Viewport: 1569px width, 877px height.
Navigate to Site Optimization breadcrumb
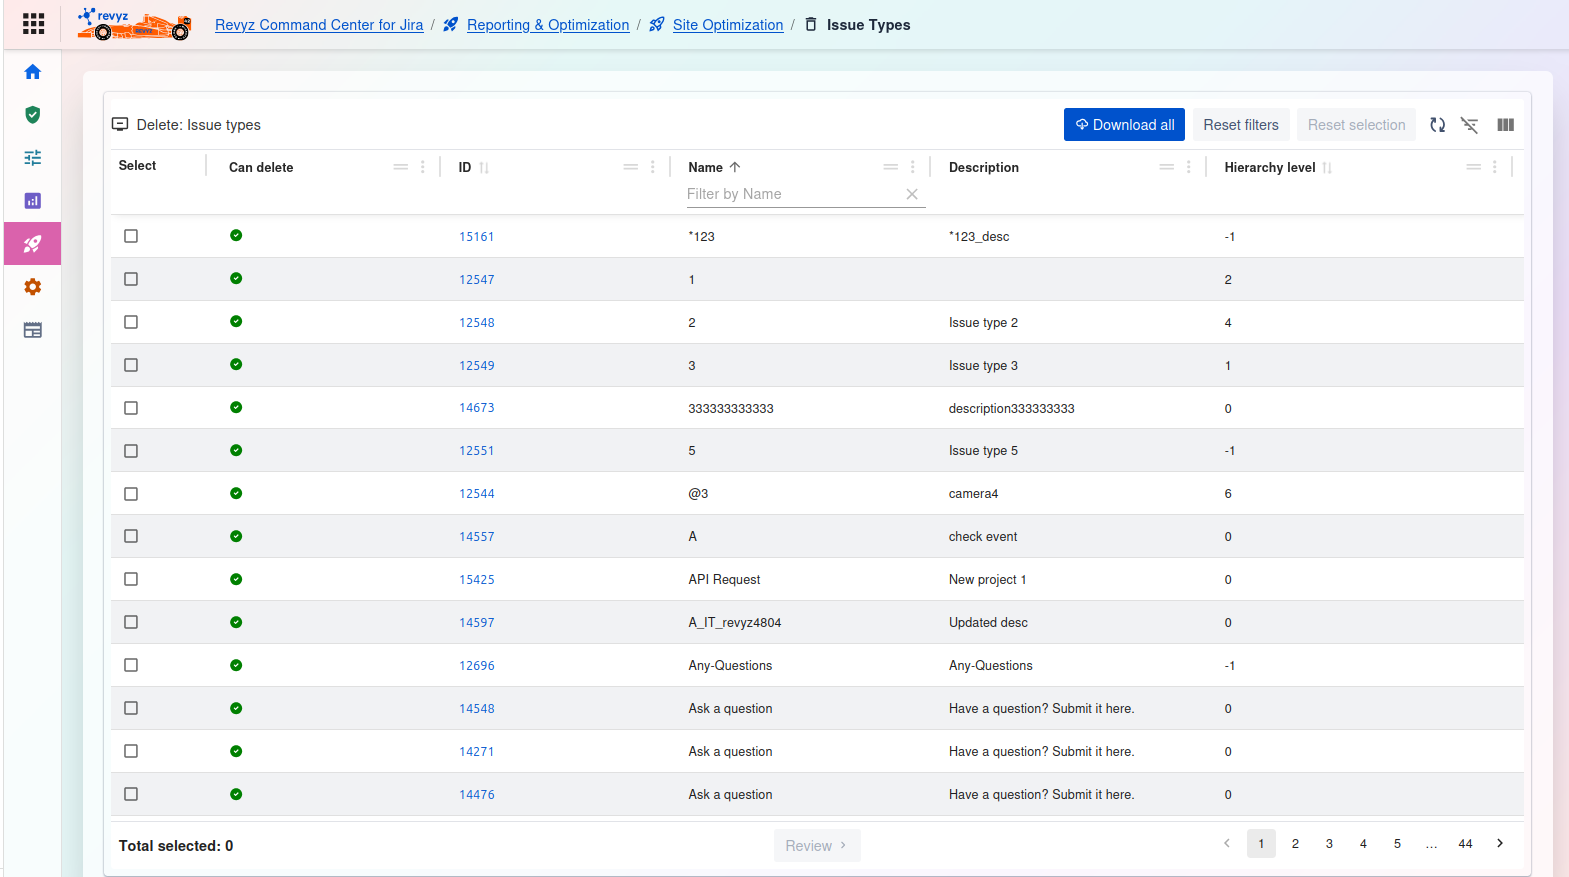tap(727, 25)
